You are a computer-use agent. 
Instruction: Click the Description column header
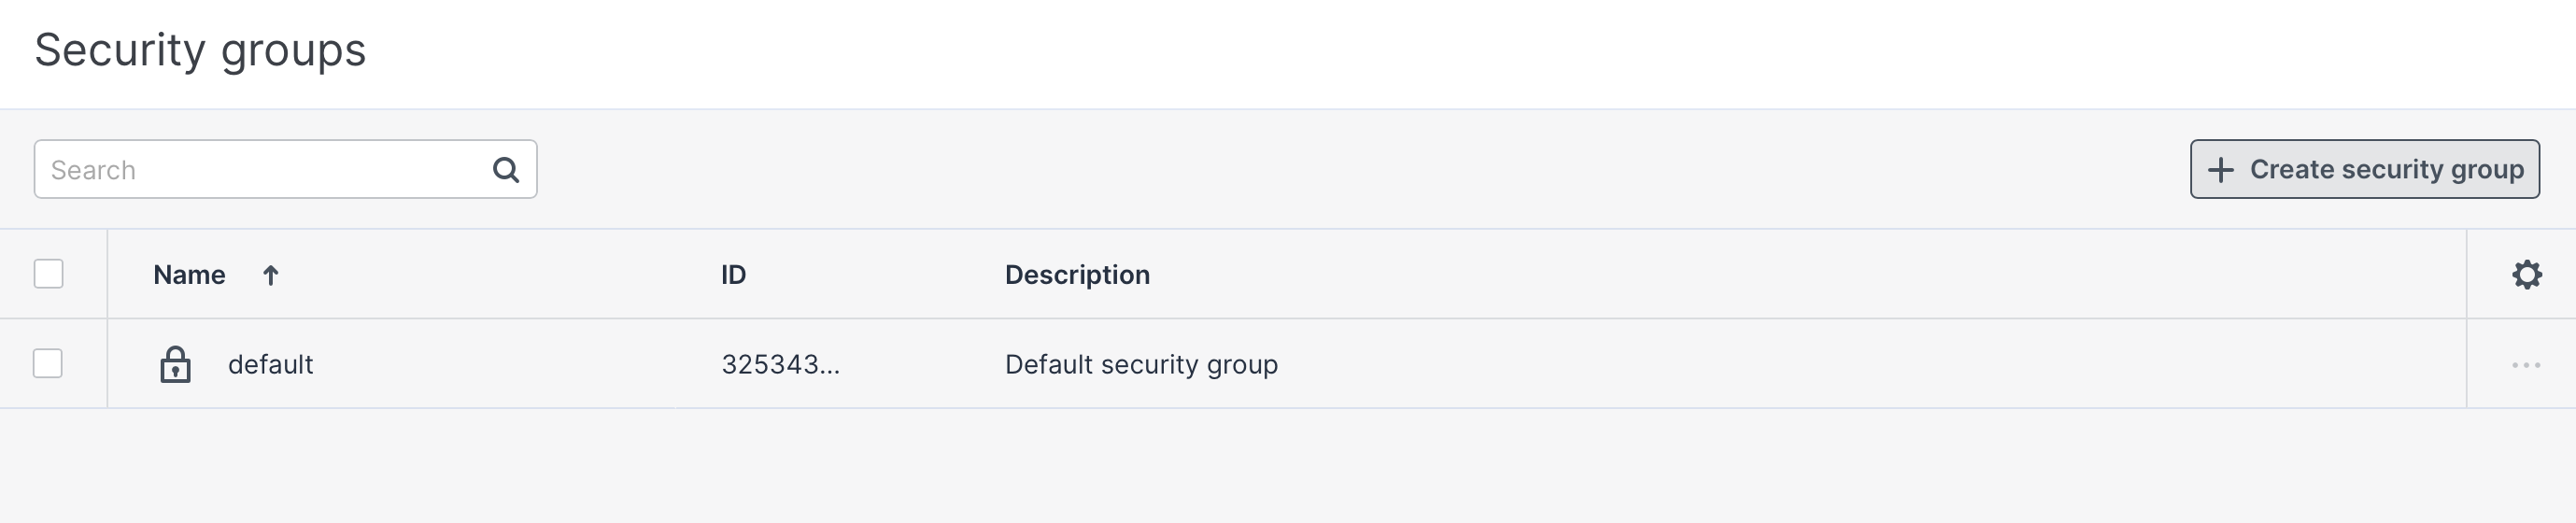pyautogui.click(x=1077, y=275)
